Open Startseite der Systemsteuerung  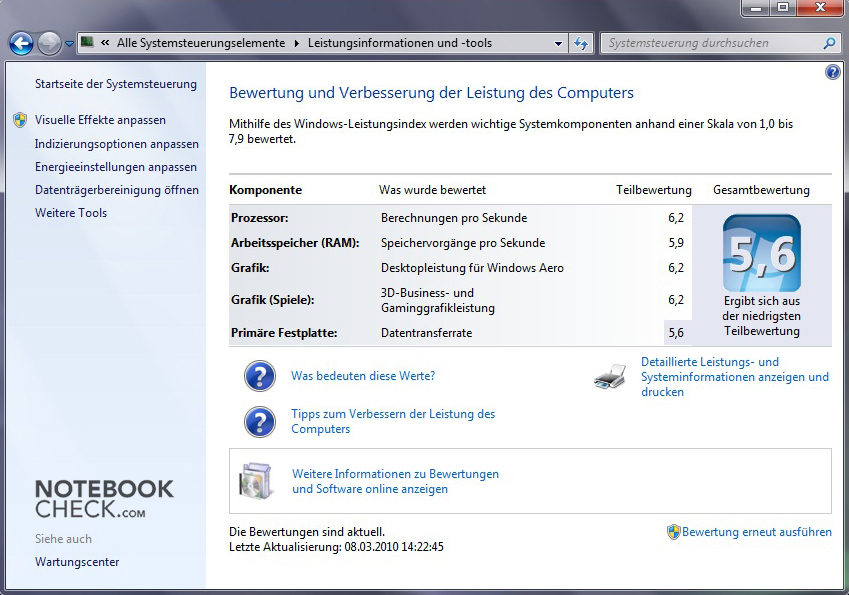[x=116, y=84]
